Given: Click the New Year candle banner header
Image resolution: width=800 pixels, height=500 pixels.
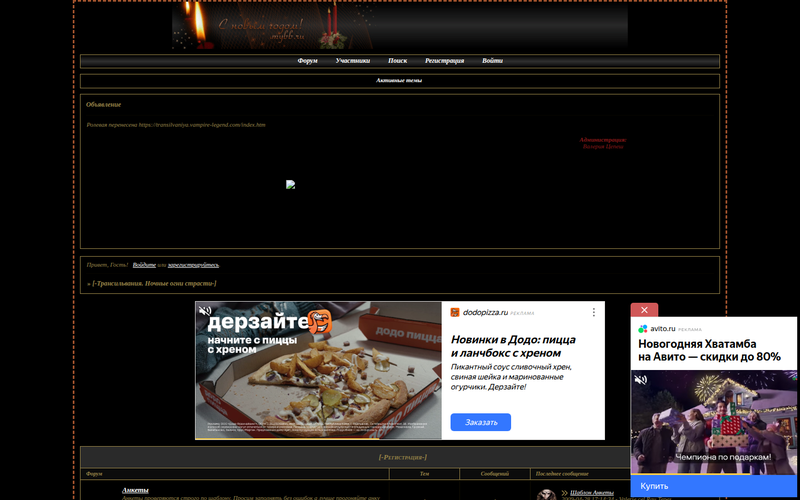Looking at the screenshot, I should [x=400, y=25].
